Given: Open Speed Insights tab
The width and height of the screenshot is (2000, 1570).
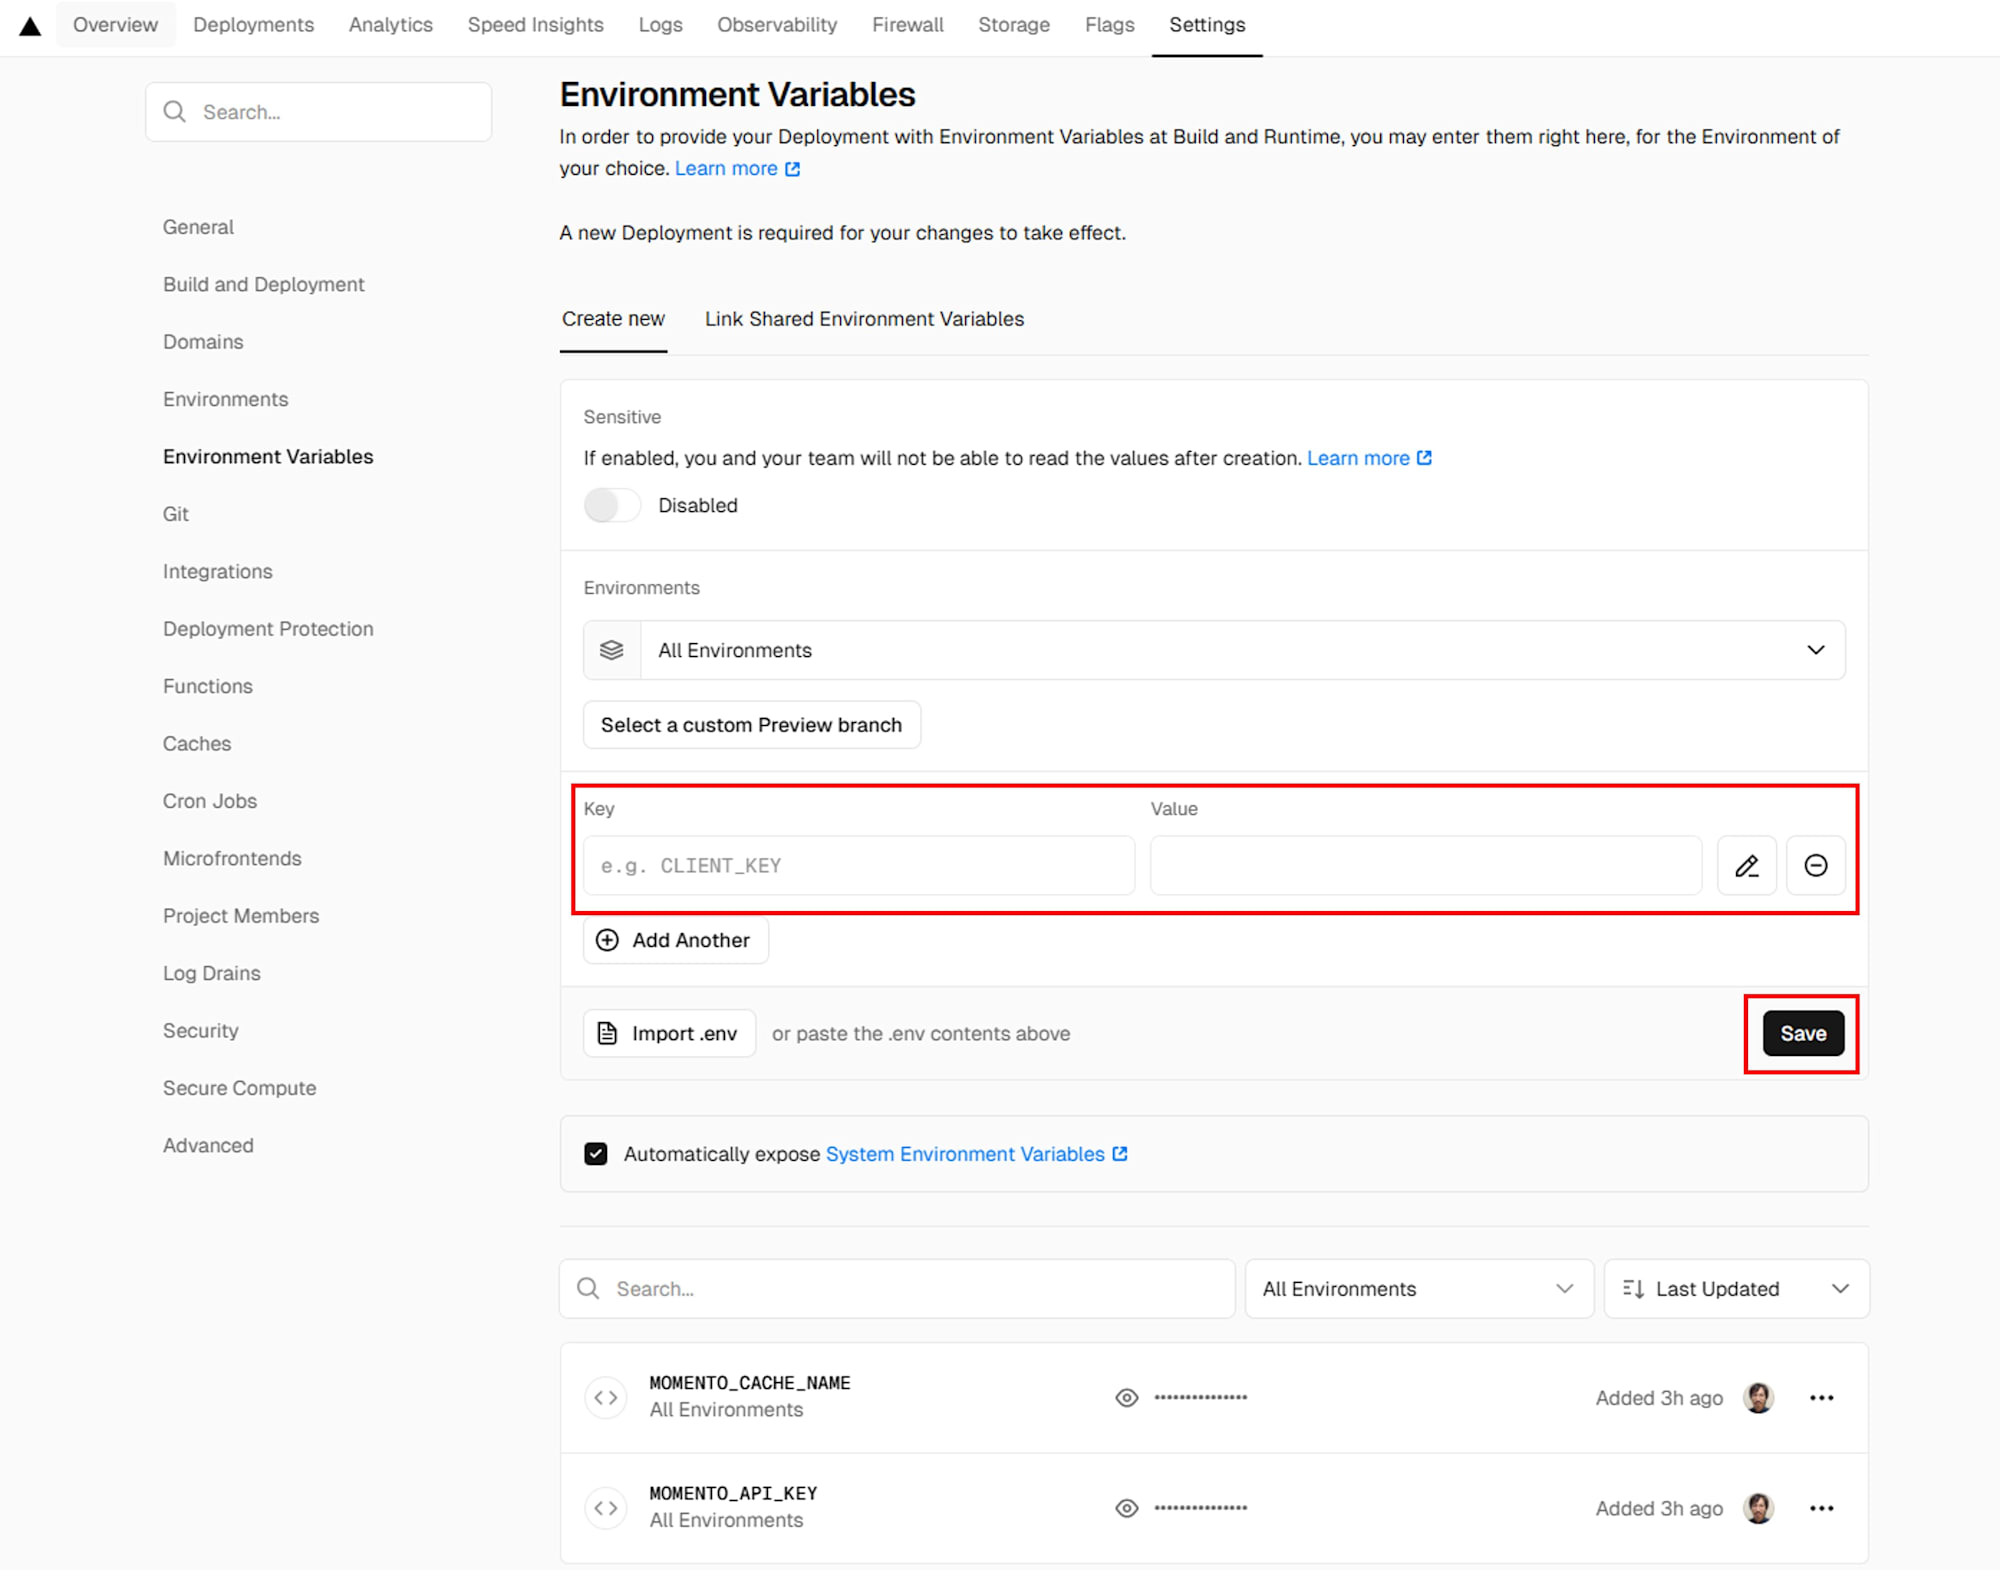Looking at the screenshot, I should pyautogui.click(x=535, y=25).
